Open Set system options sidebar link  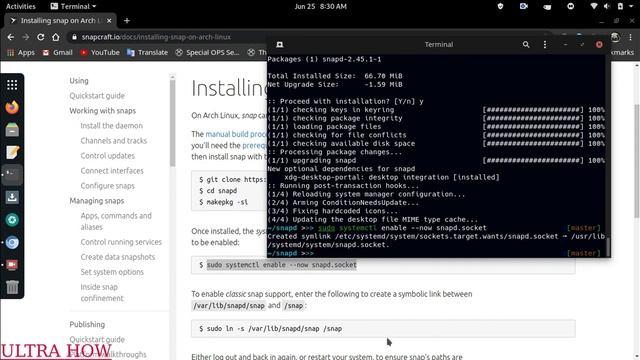[x=112, y=272]
